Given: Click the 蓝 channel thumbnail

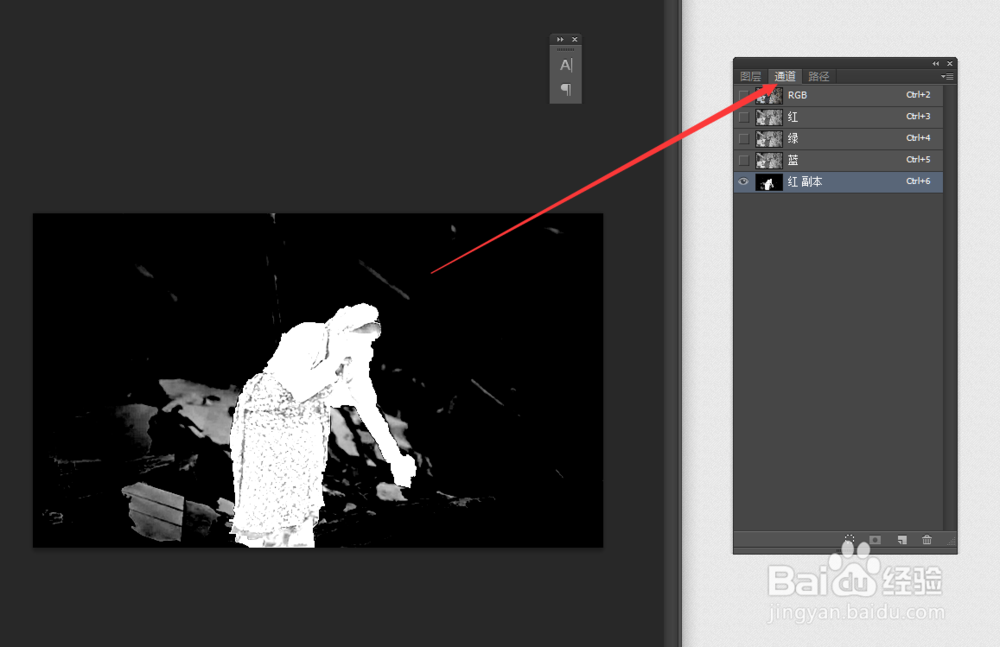Looking at the screenshot, I should 769,161.
